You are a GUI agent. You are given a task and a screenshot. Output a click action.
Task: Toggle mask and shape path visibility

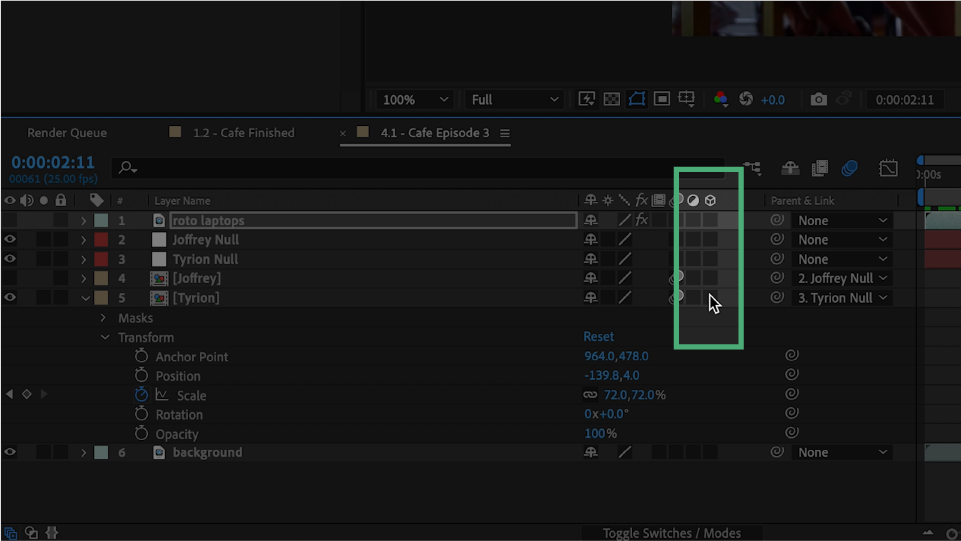pos(637,100)
